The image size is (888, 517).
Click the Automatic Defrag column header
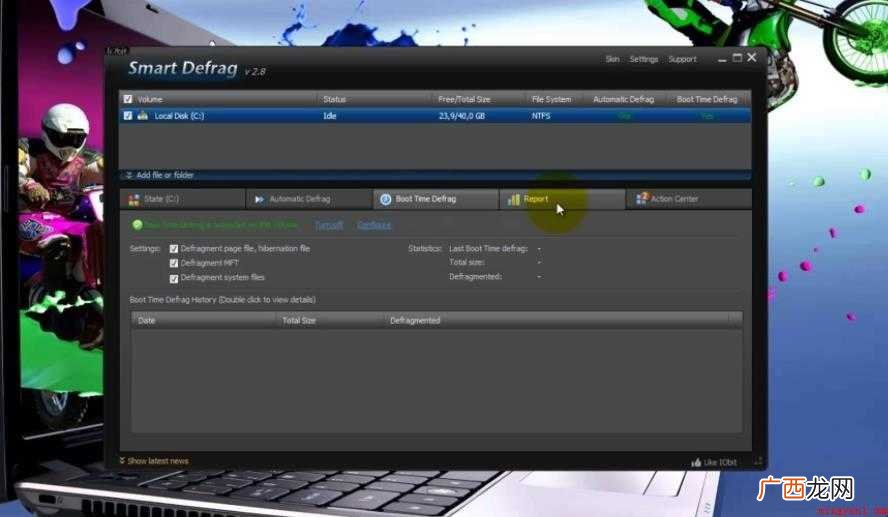pyautogui.click(x=624, y=99)
